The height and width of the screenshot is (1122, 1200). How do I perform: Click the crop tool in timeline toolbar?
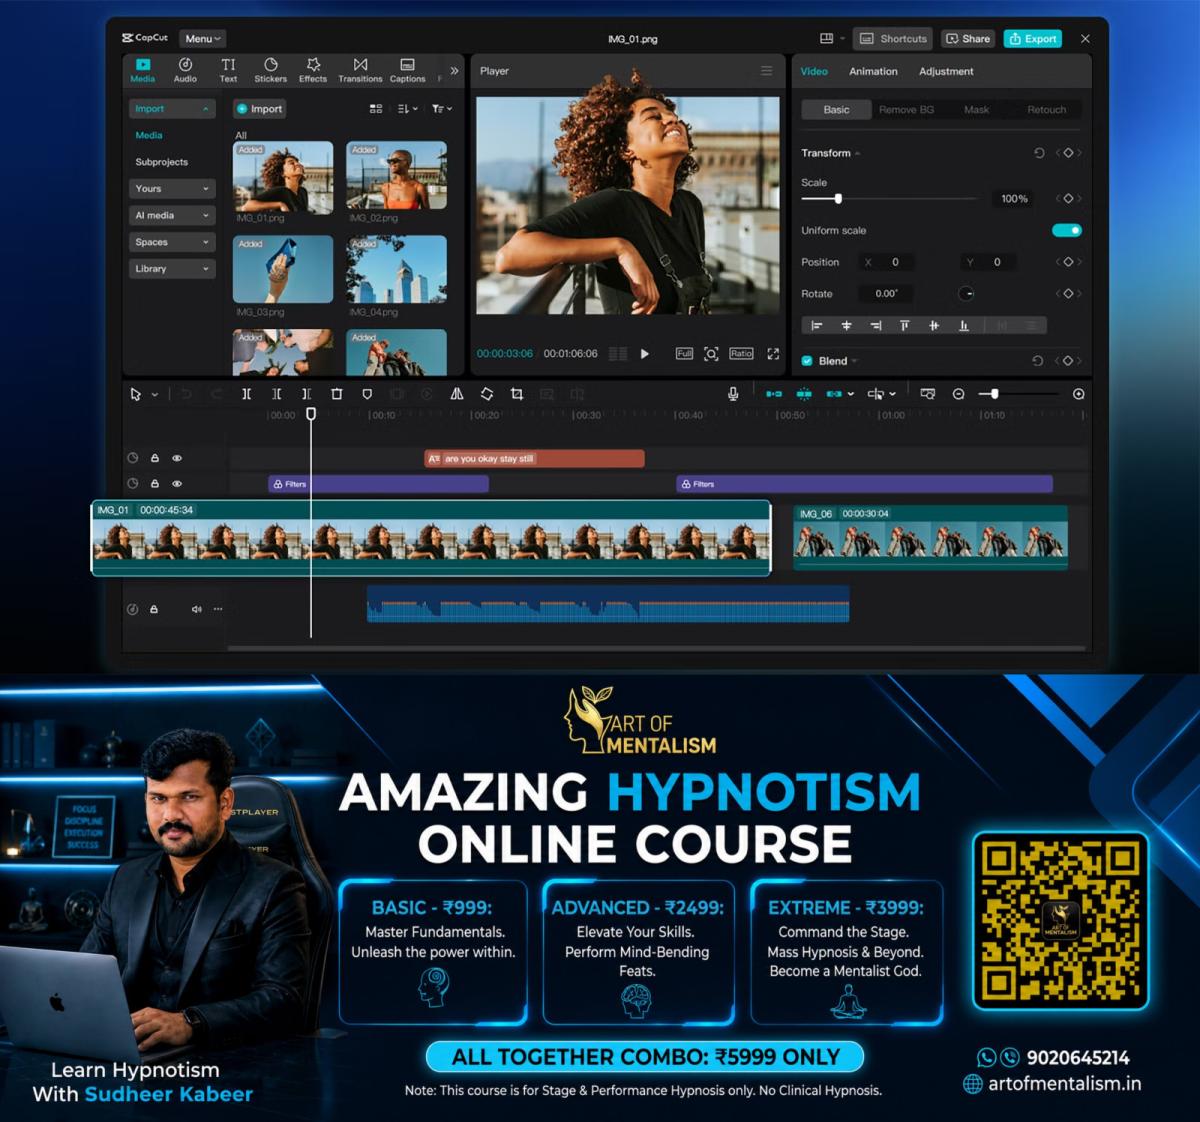click(517, 394)
